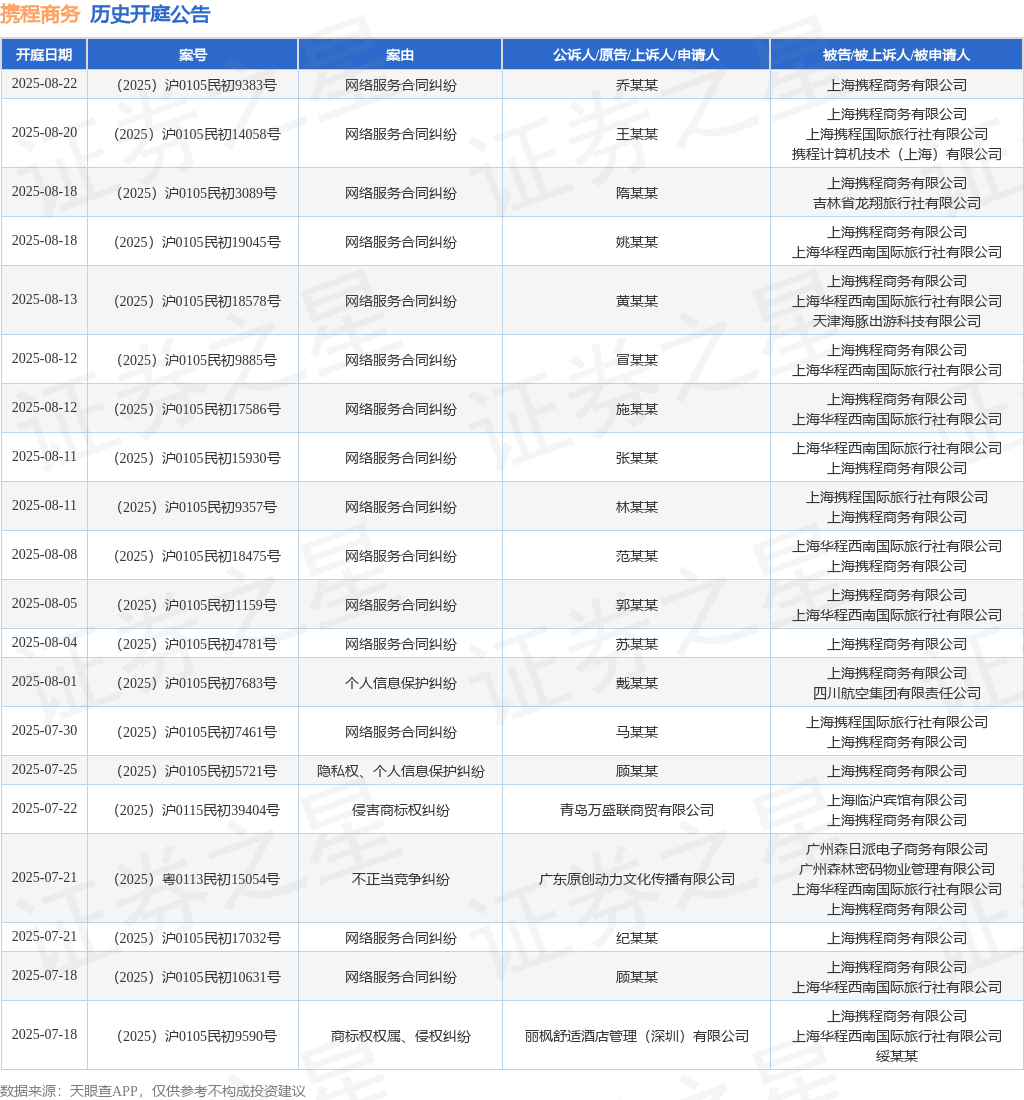Image resolution: width=1024 pixels, height=1100 pixels.
Task: Click defendant 天津海豚出游科技有限公司
Action: tap(896, 321)
